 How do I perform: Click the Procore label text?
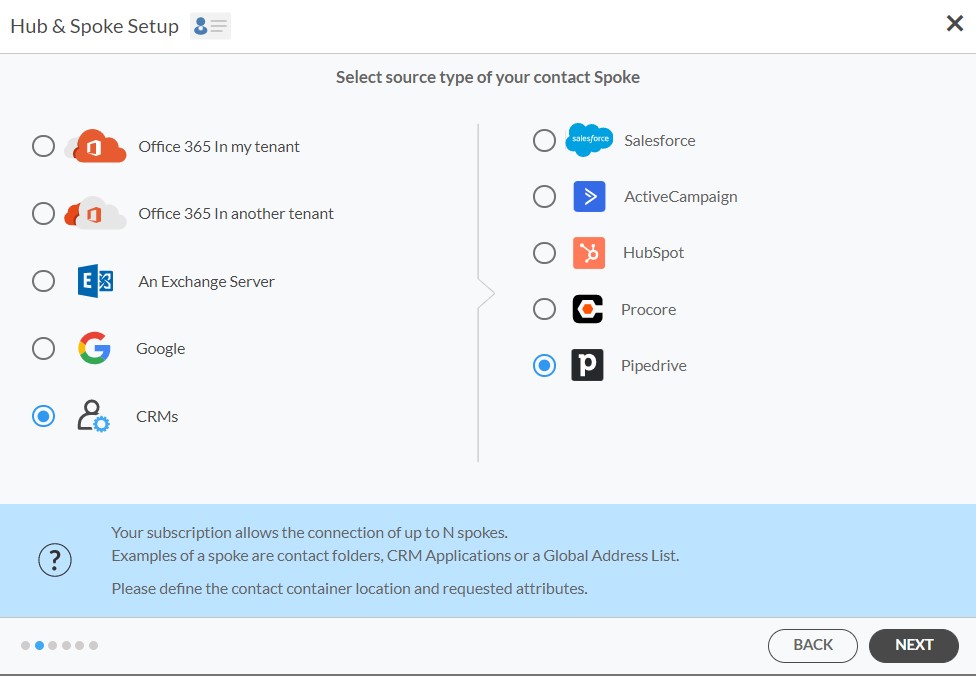pyautogui.click(x=649, y=309)
